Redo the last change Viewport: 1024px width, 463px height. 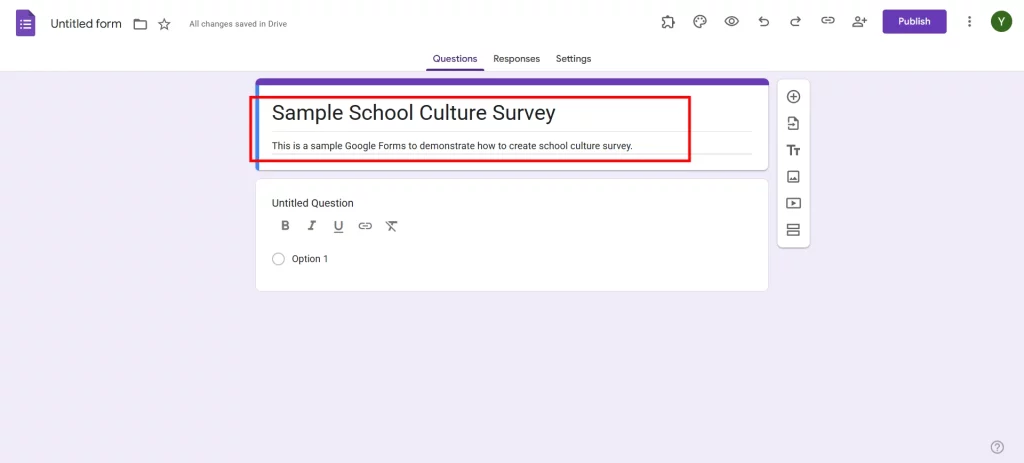click(795, 22)
